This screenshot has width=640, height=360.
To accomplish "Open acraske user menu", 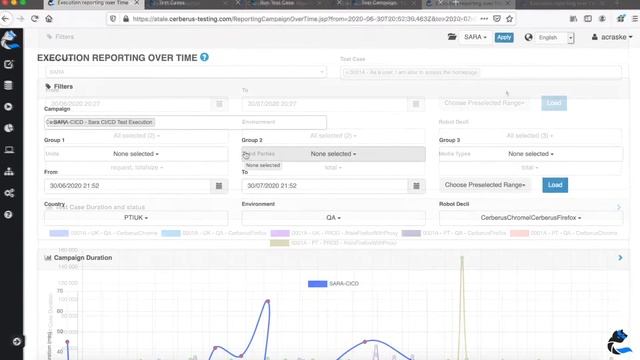I will [x=612, y=37].
